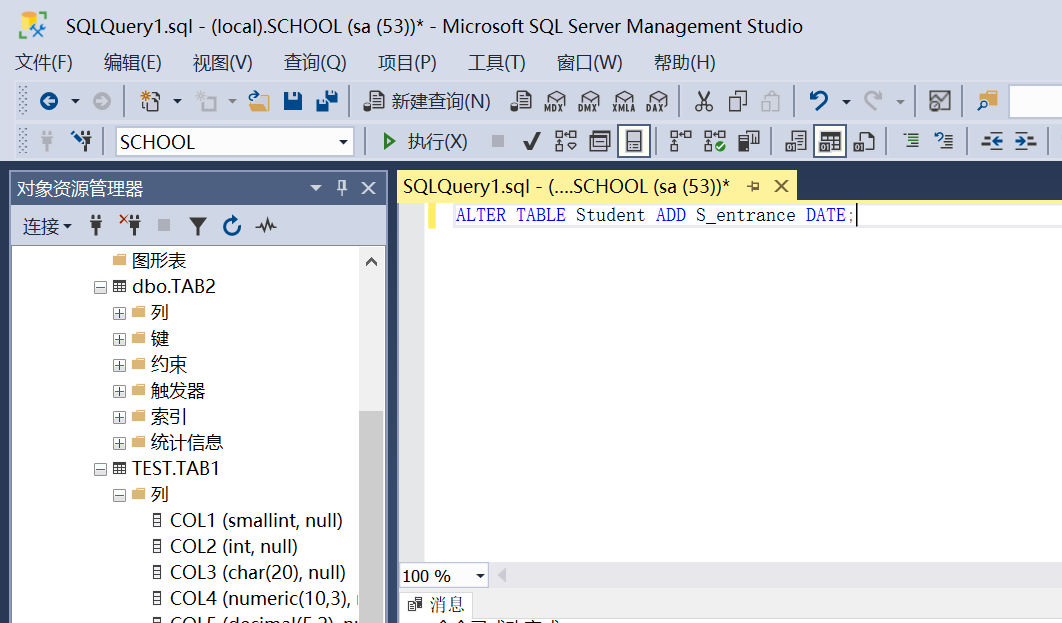Open the activity monitor icon

[x=266, y=225]
